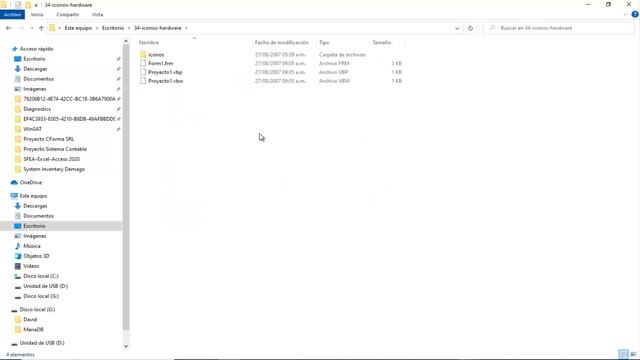Open the Archivo ribbon tab
Viewport: 640px width, 360px height.
point(12,15)
